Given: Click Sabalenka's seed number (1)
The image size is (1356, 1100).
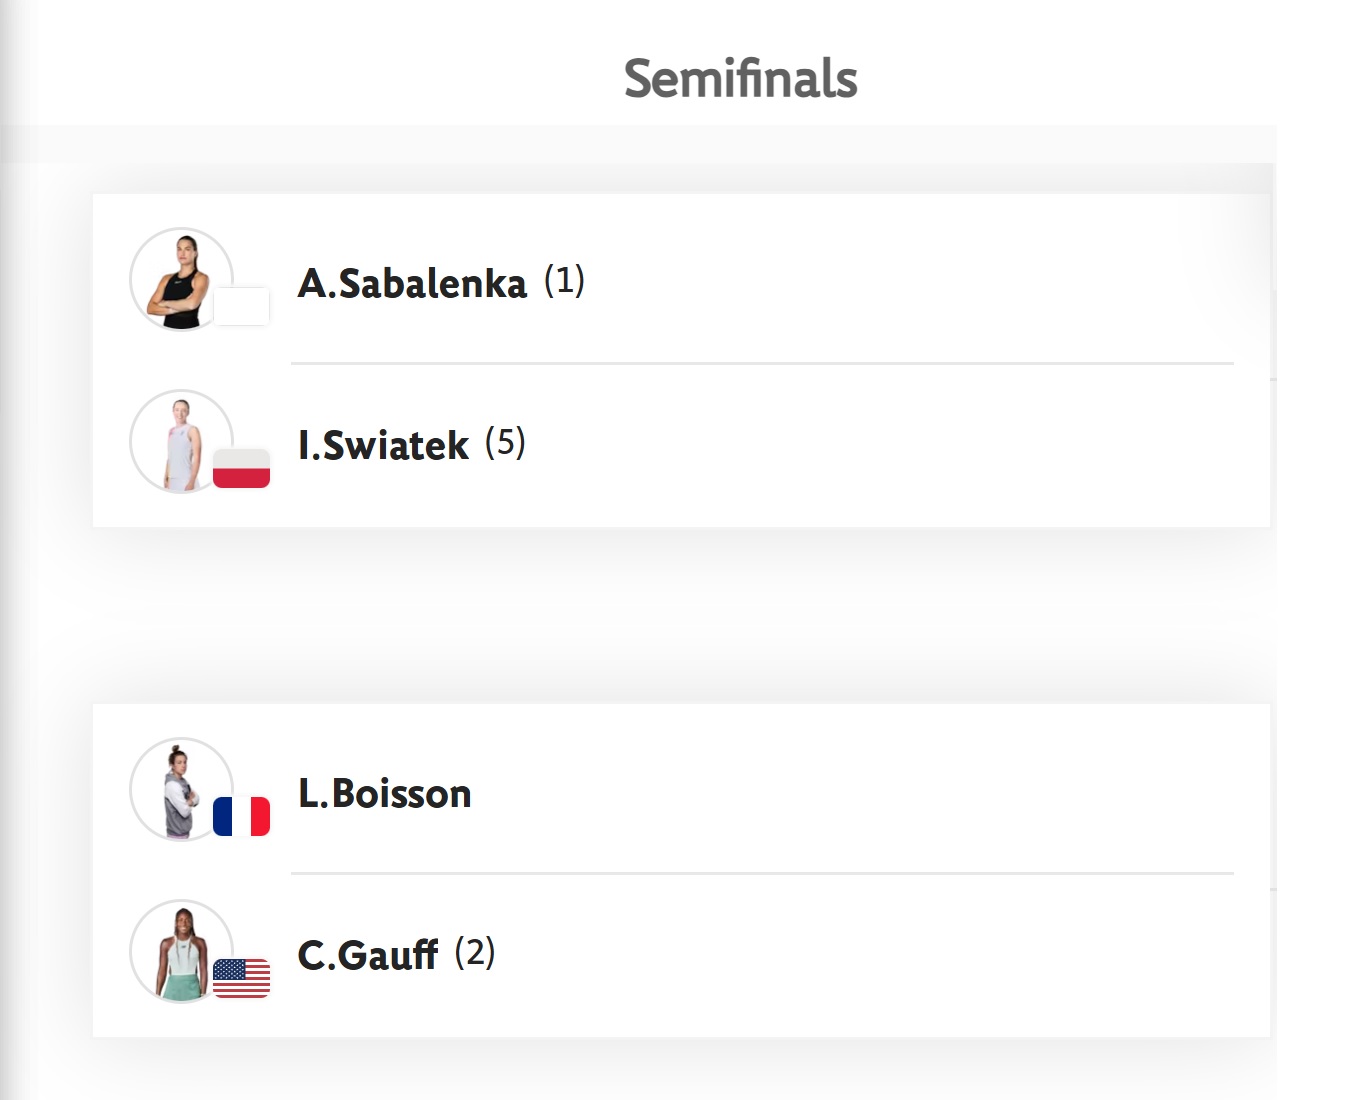Looking at the screenshot, I should coord(564,281).
